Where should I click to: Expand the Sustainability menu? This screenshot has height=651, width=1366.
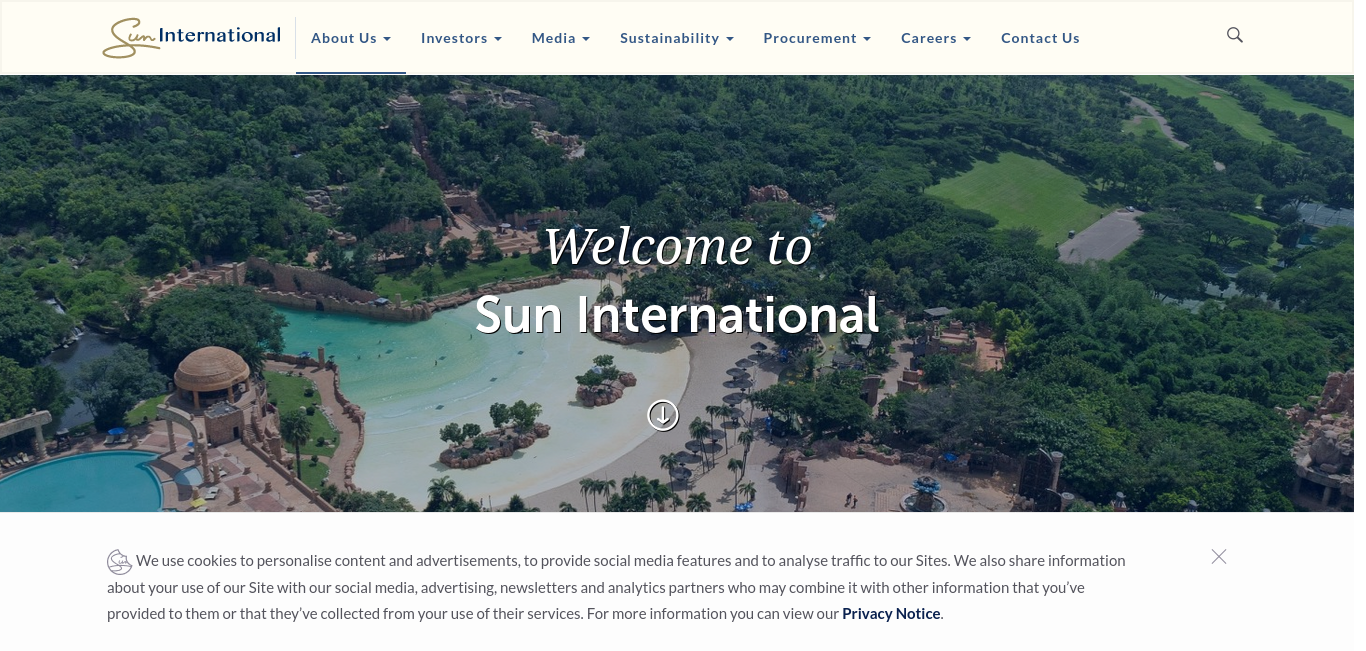[x=677, y=38]
